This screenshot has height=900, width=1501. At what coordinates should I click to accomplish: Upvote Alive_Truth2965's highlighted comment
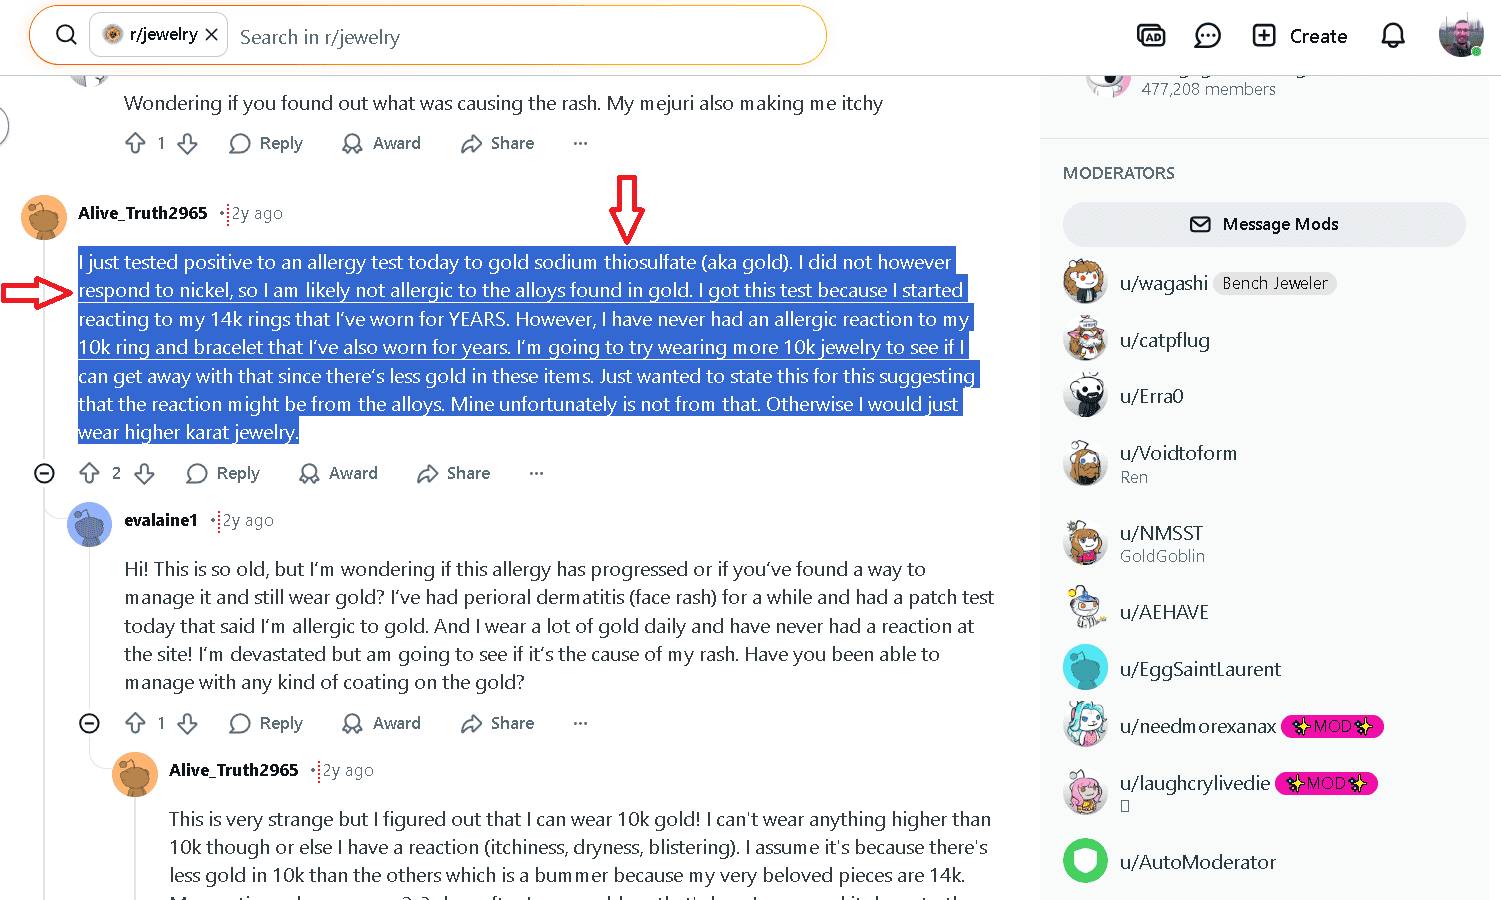pos(90,473)
